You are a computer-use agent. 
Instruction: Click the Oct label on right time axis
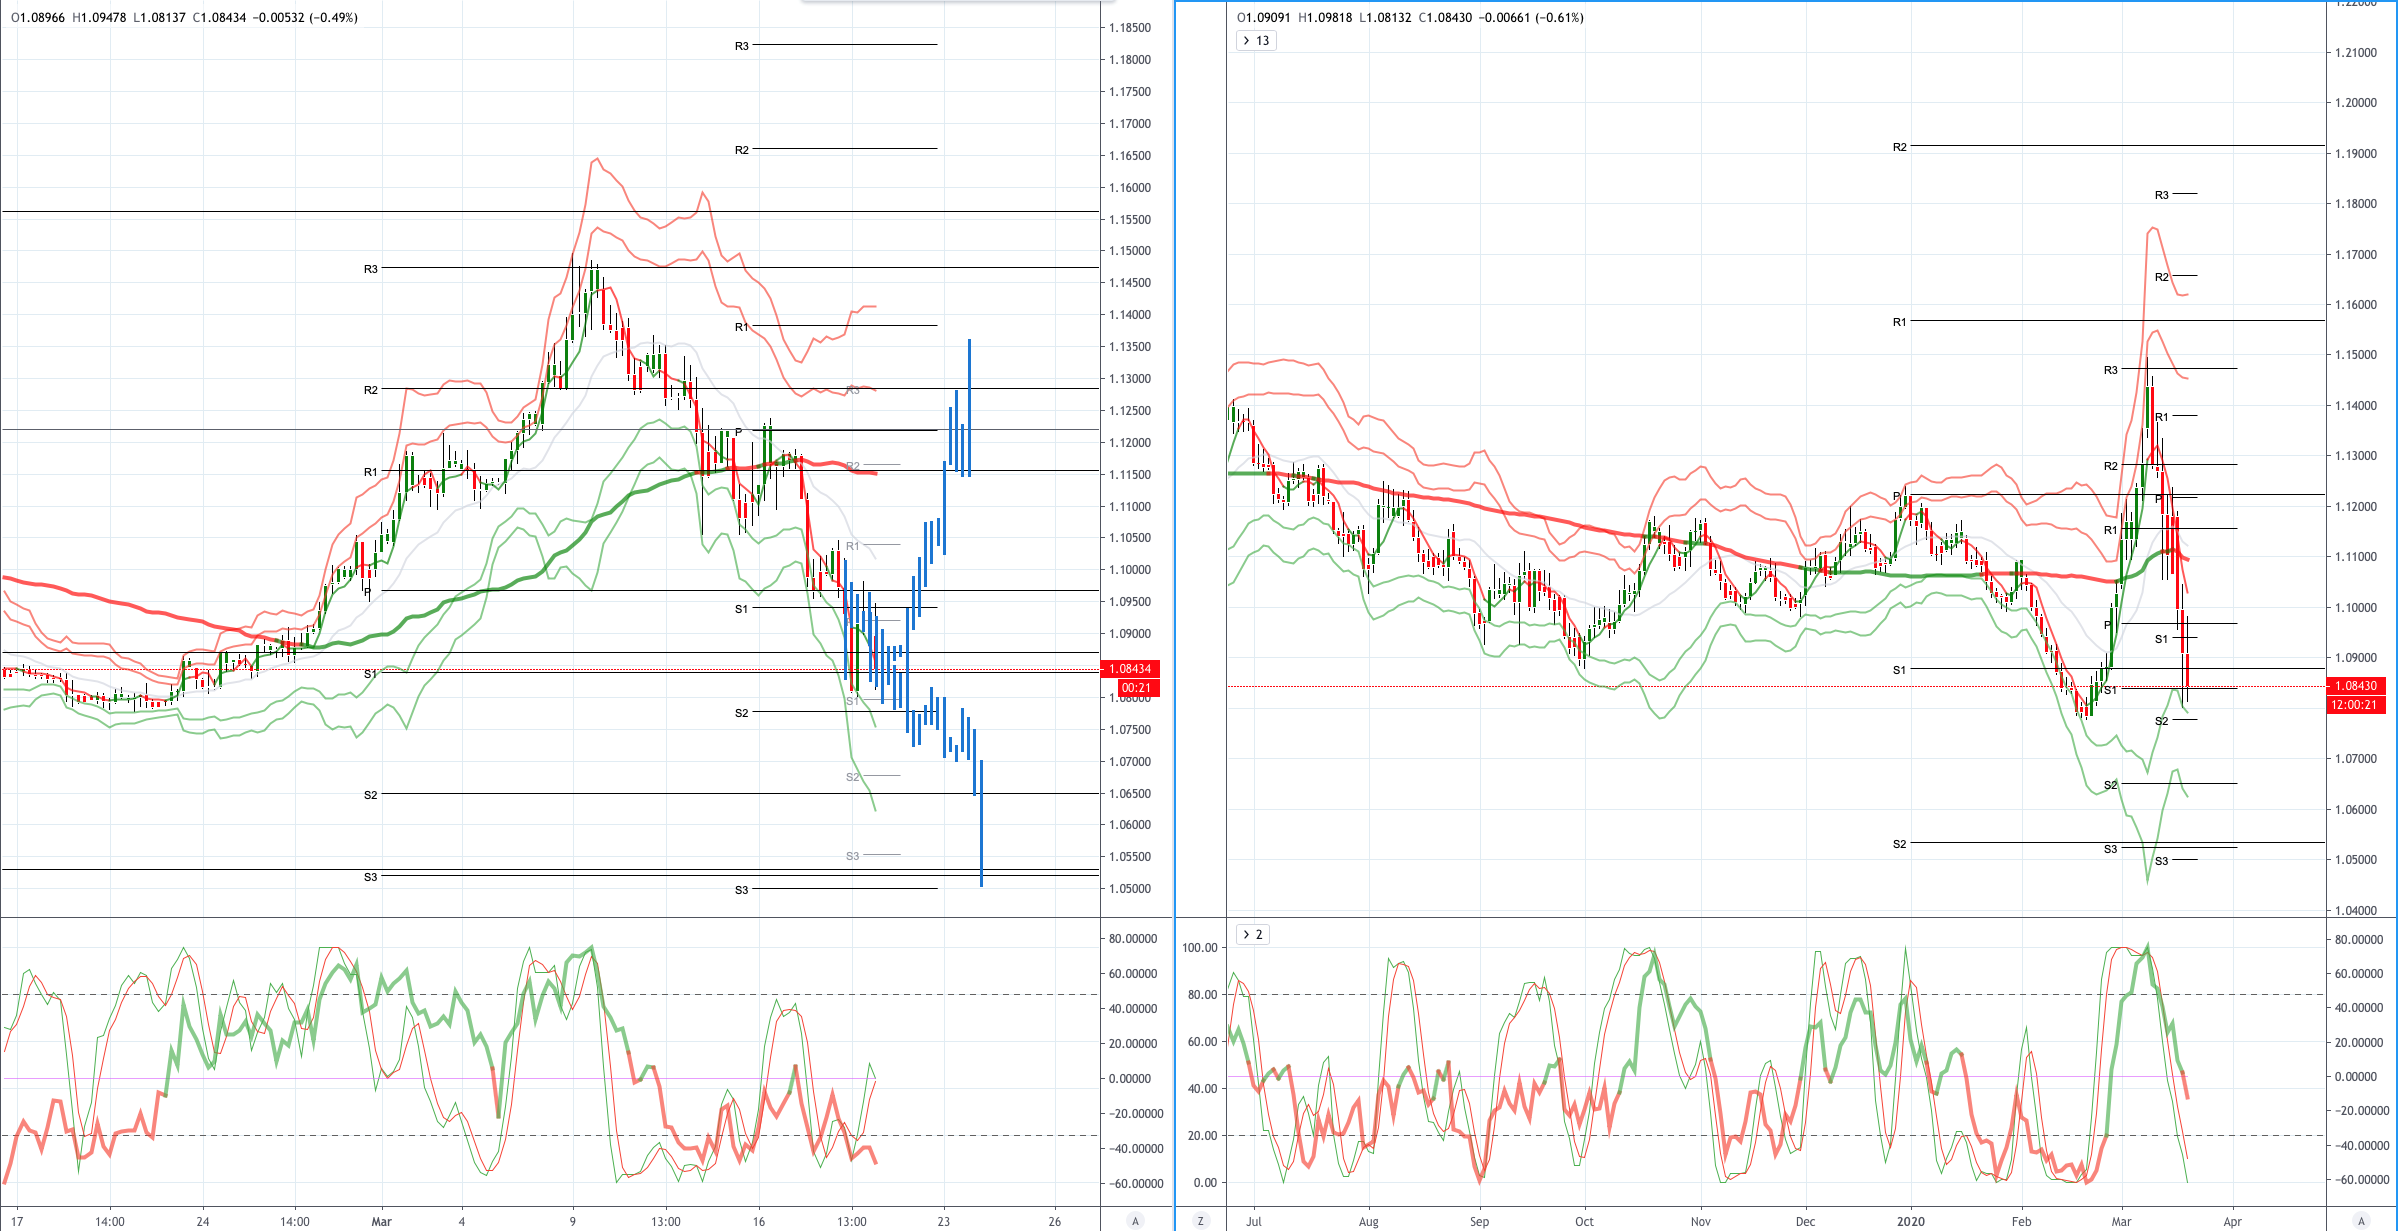[1584, 1221]
